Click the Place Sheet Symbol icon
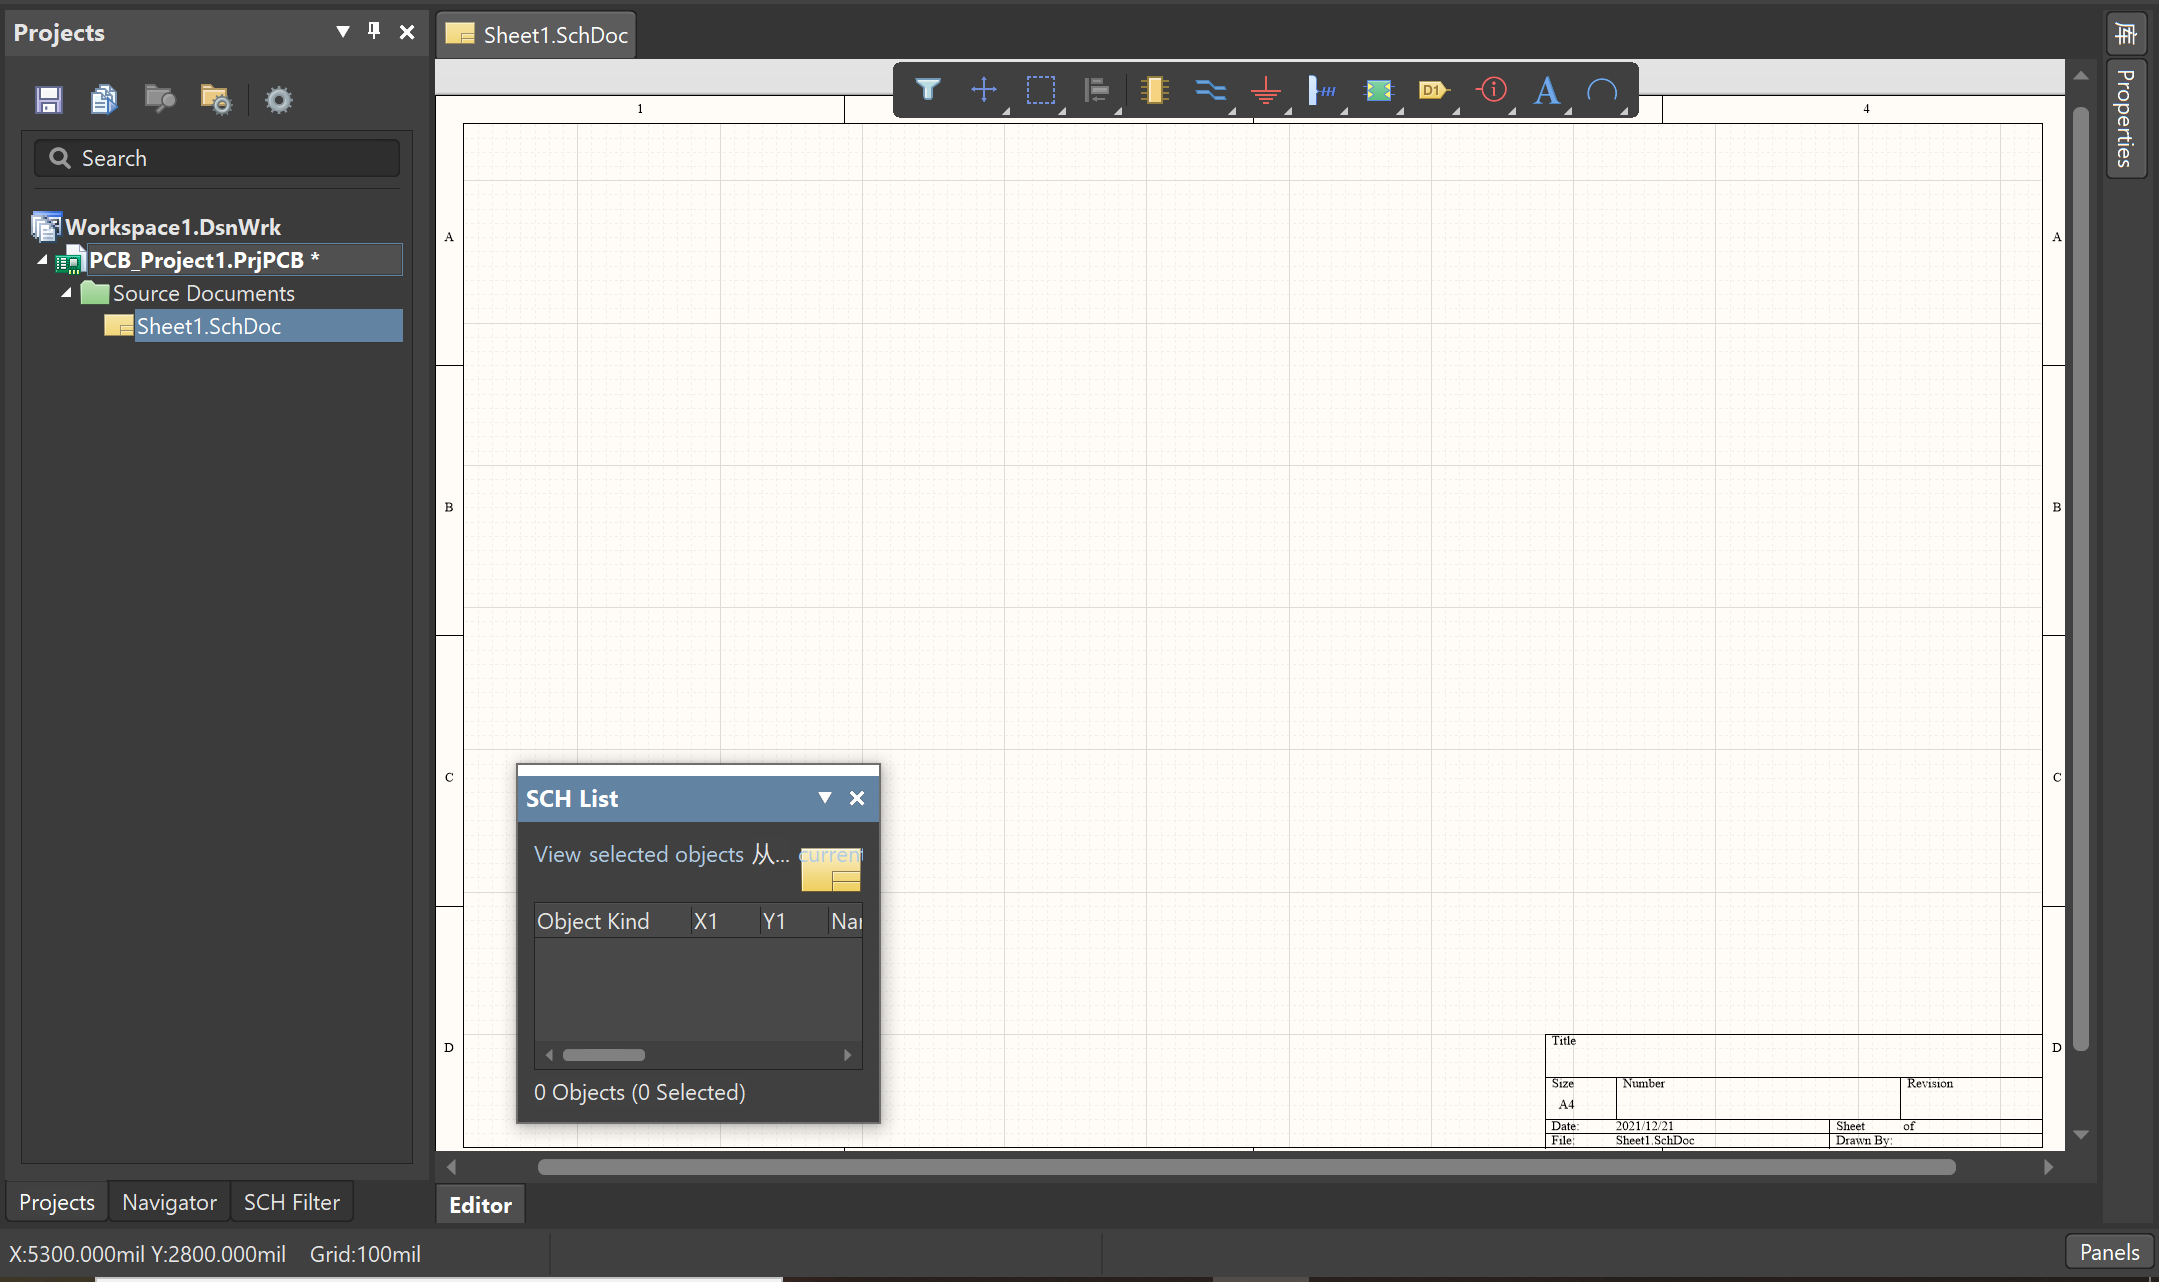The height and width of the screenshot is (1282, 2159). 1378,90
